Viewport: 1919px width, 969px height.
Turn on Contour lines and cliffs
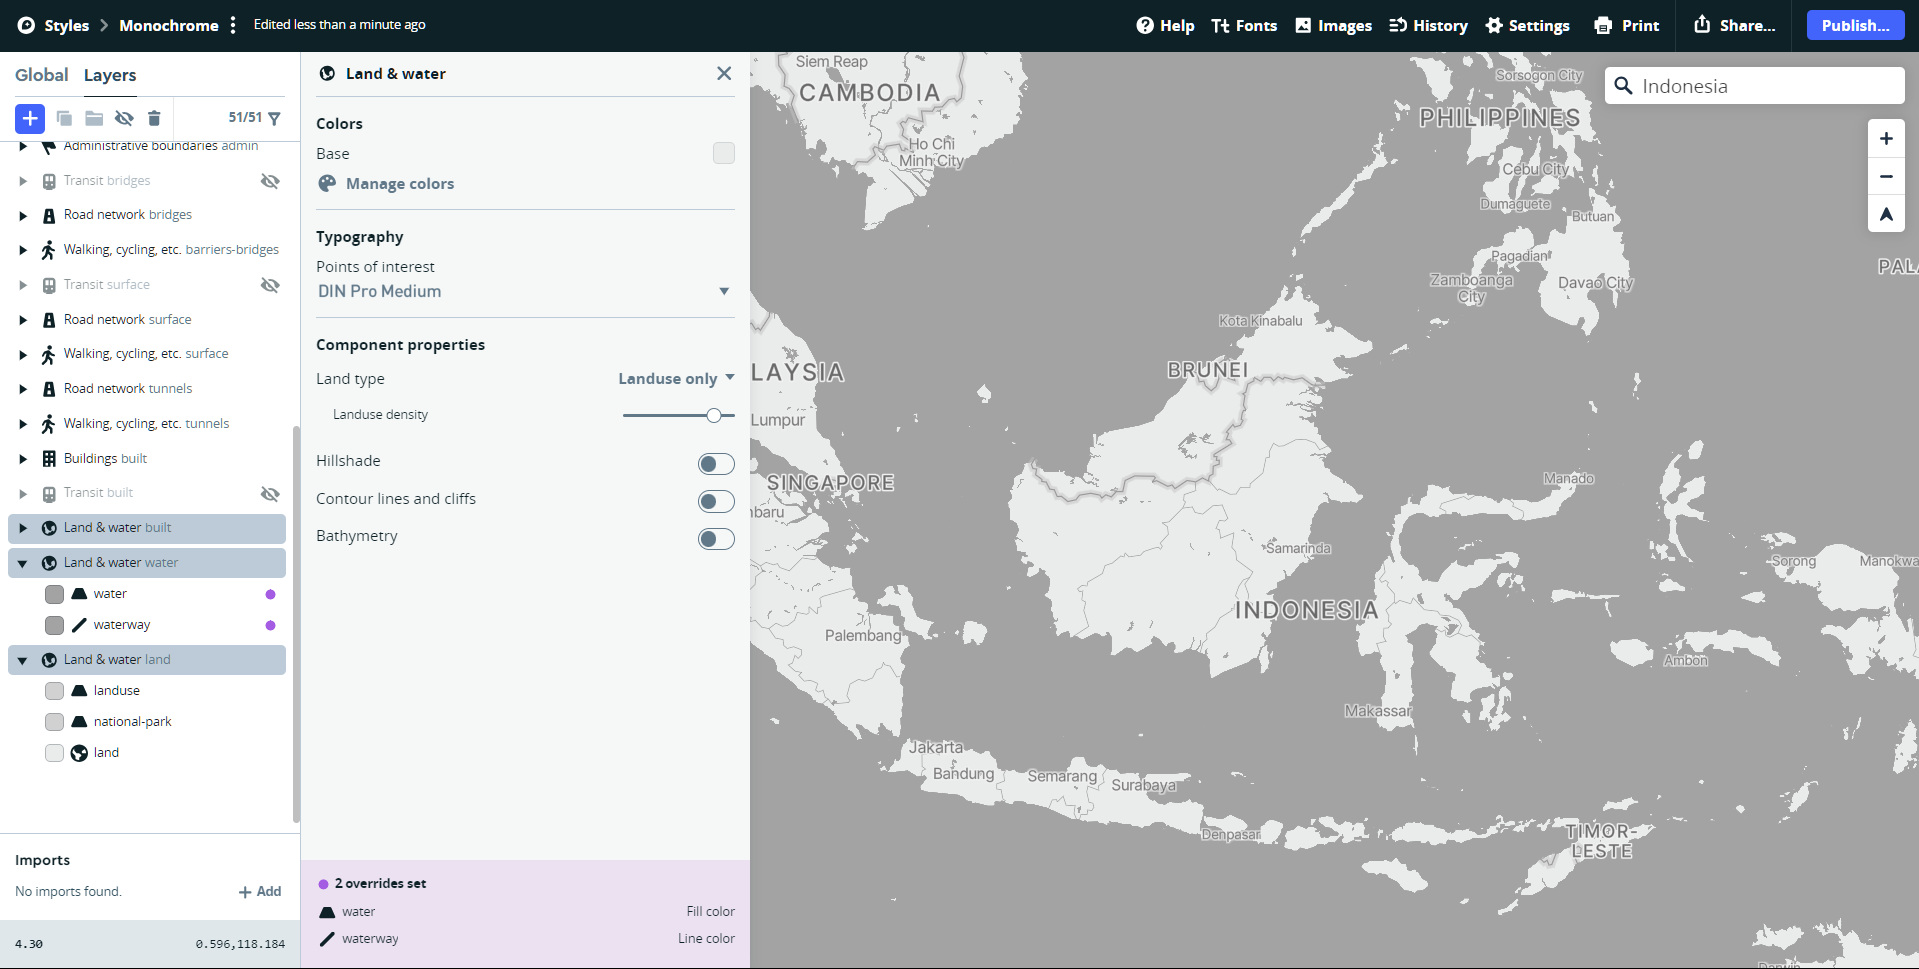pyautogui.click(x=715, y=502)
